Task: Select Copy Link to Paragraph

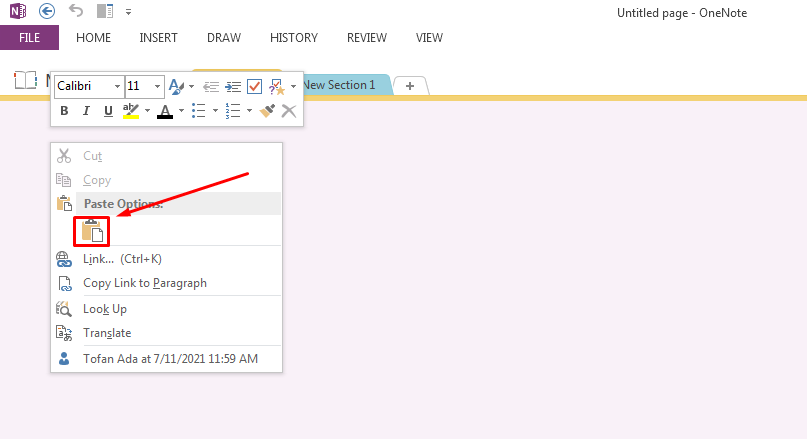Action: pyautogui.click(x=145, y=283)
